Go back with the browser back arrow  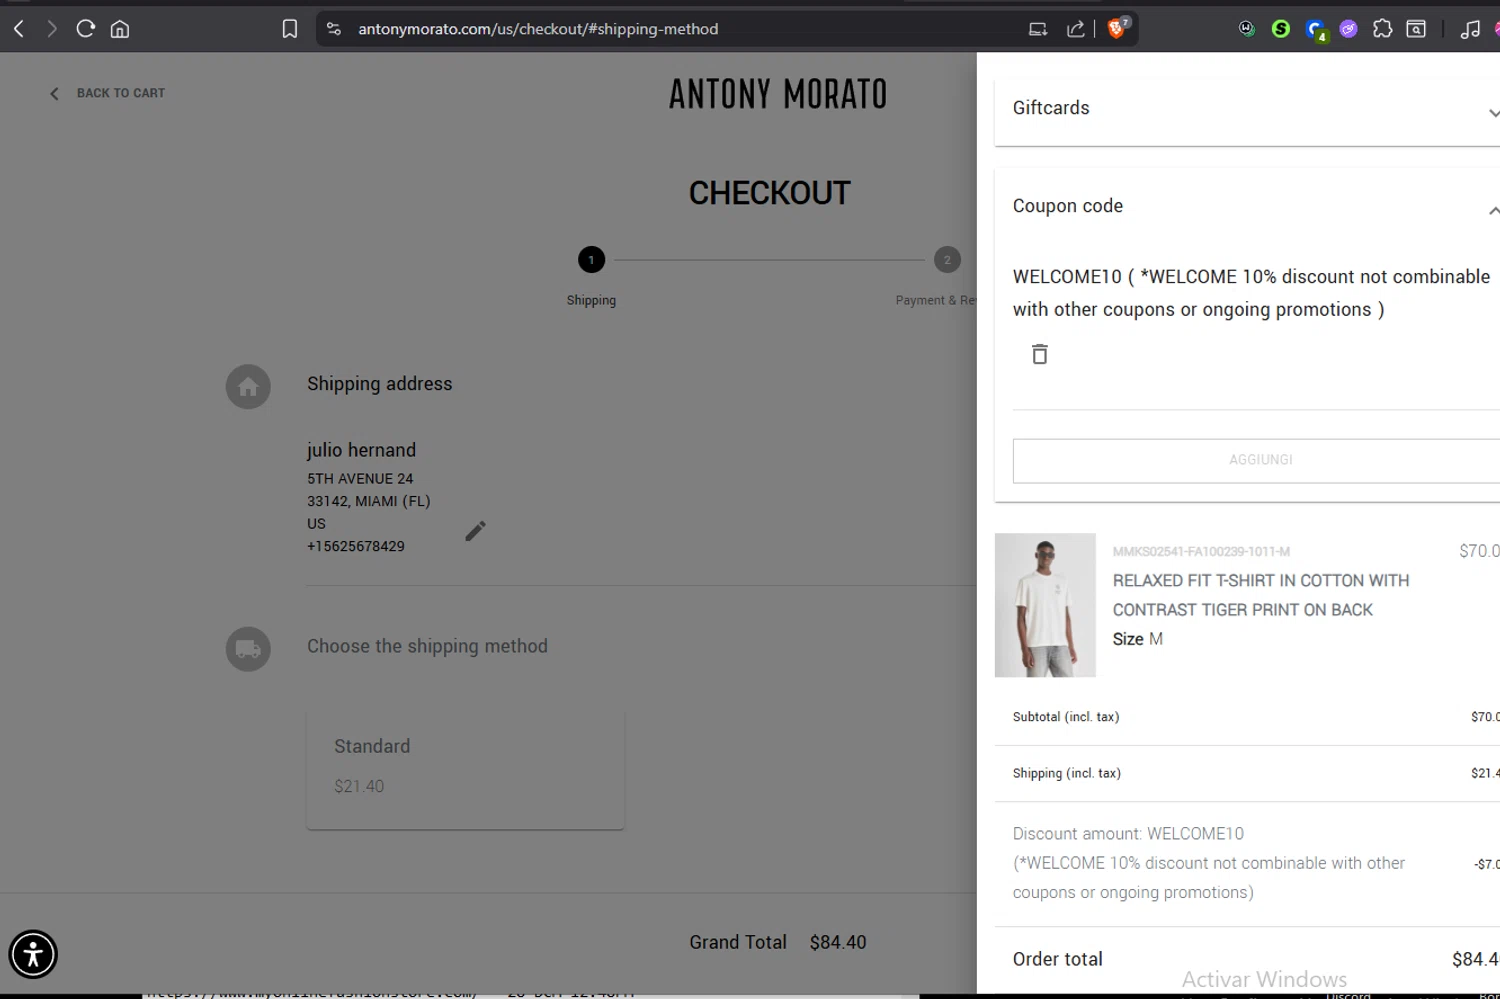tap(18, 29)
